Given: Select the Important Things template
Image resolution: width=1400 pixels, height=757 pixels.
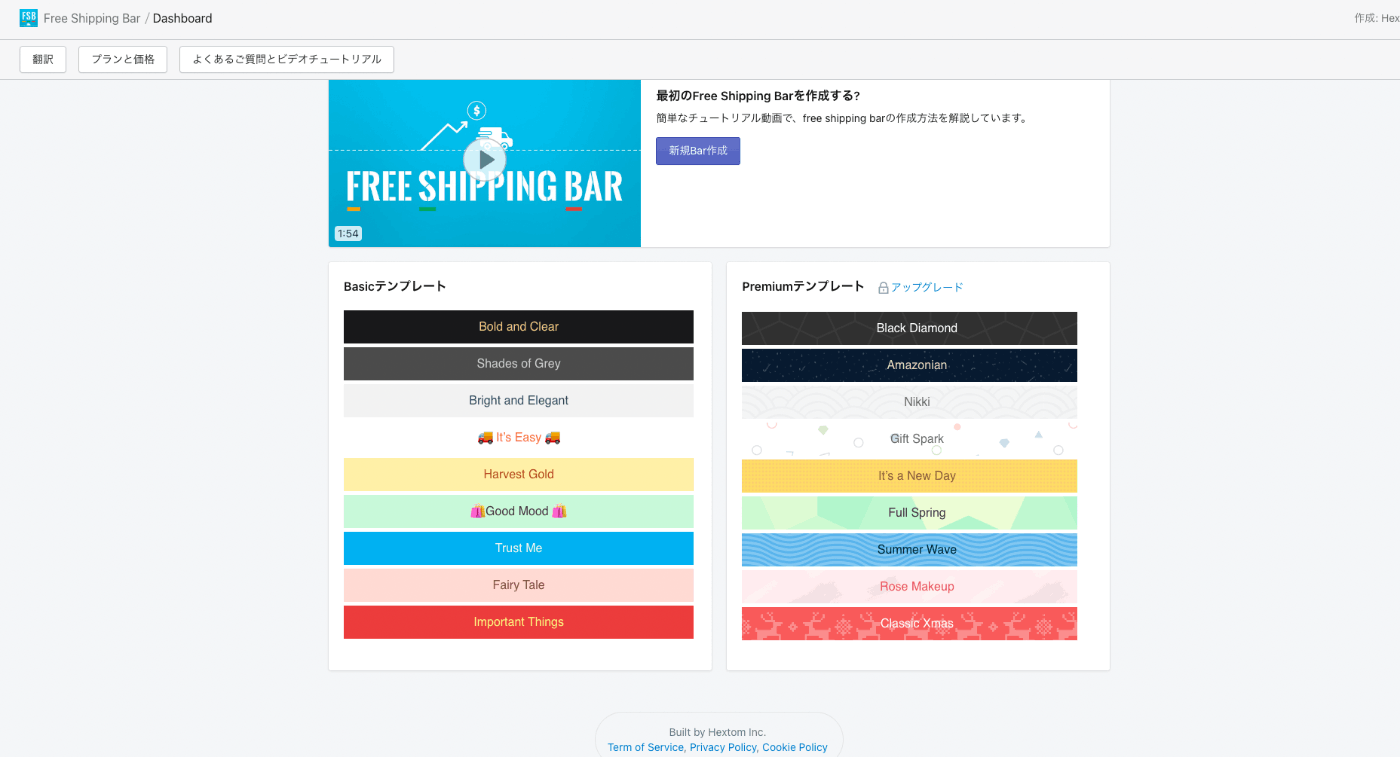Looking at the screenshot, I should (x=519, y=622).
